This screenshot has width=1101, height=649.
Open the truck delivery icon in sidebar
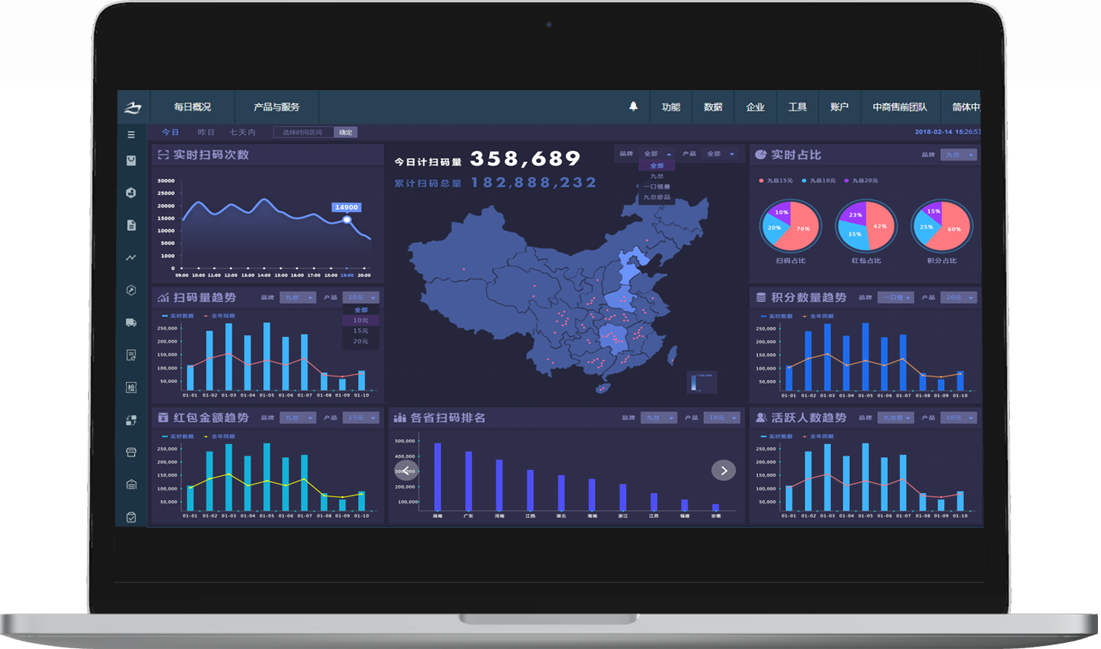click(131, 322)
